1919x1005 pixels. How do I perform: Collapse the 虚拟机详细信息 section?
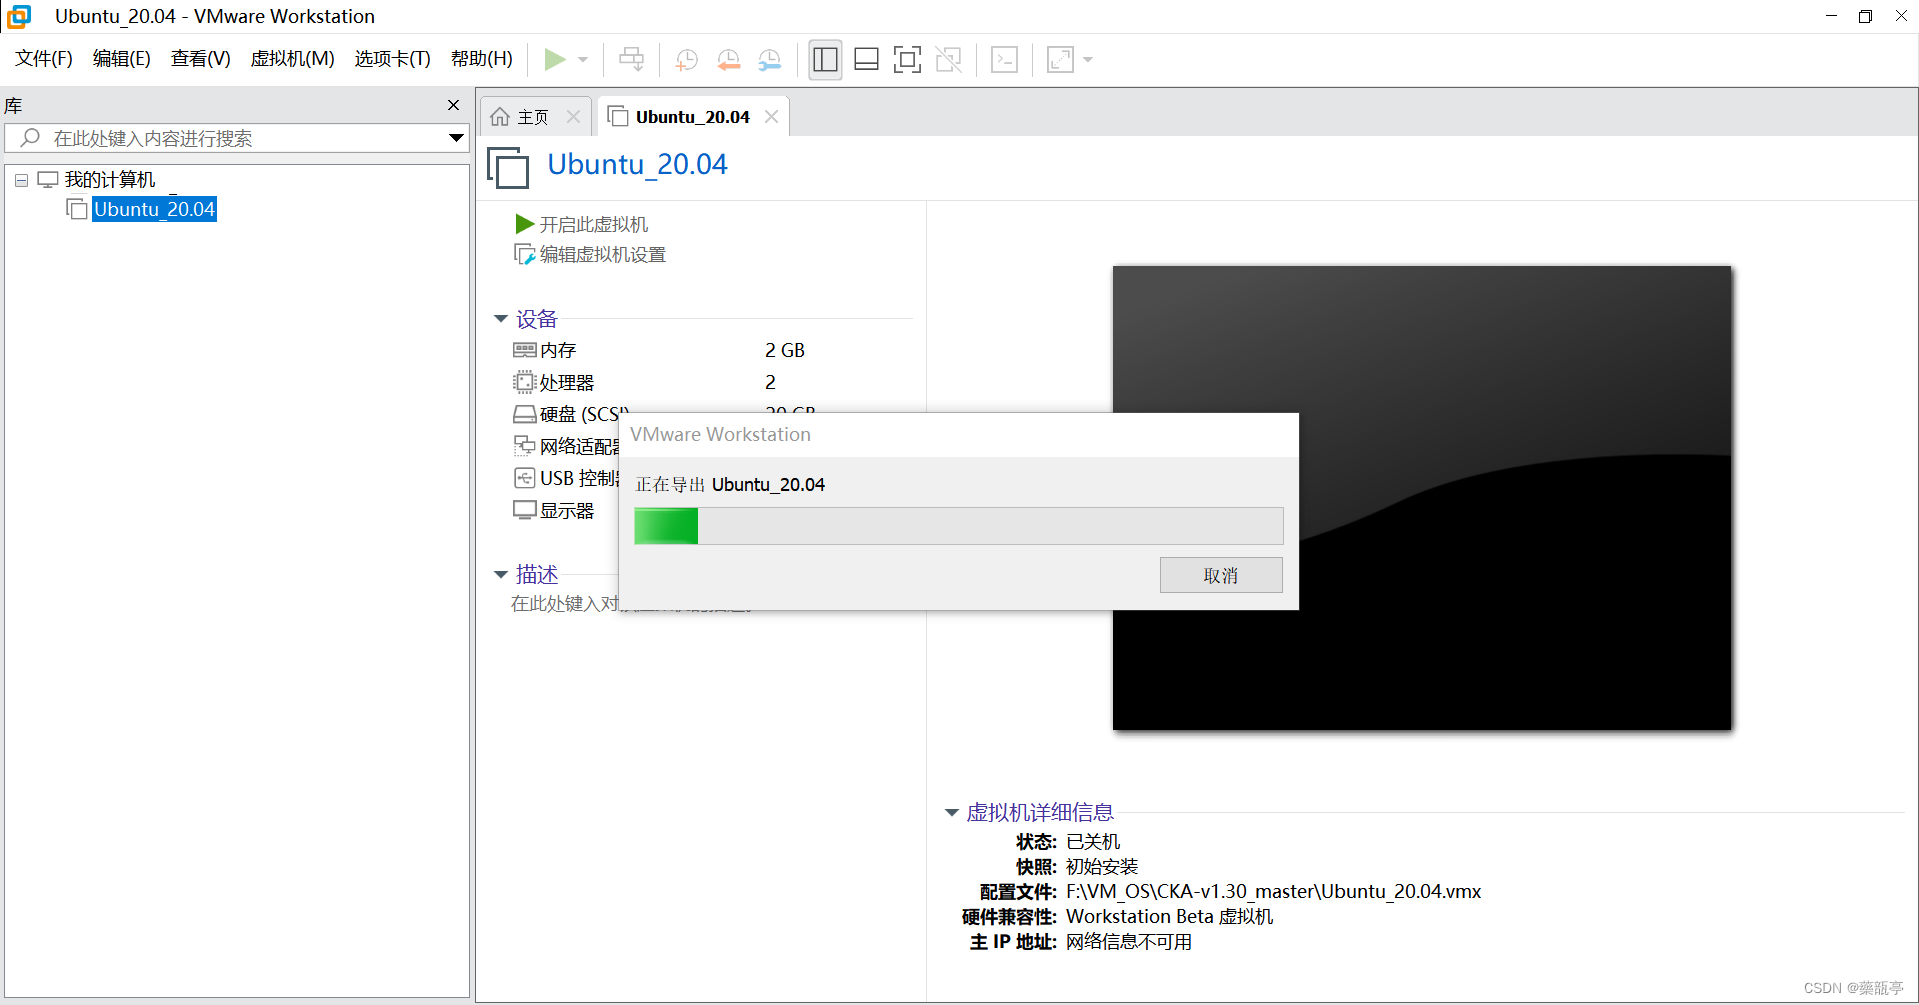951,812
